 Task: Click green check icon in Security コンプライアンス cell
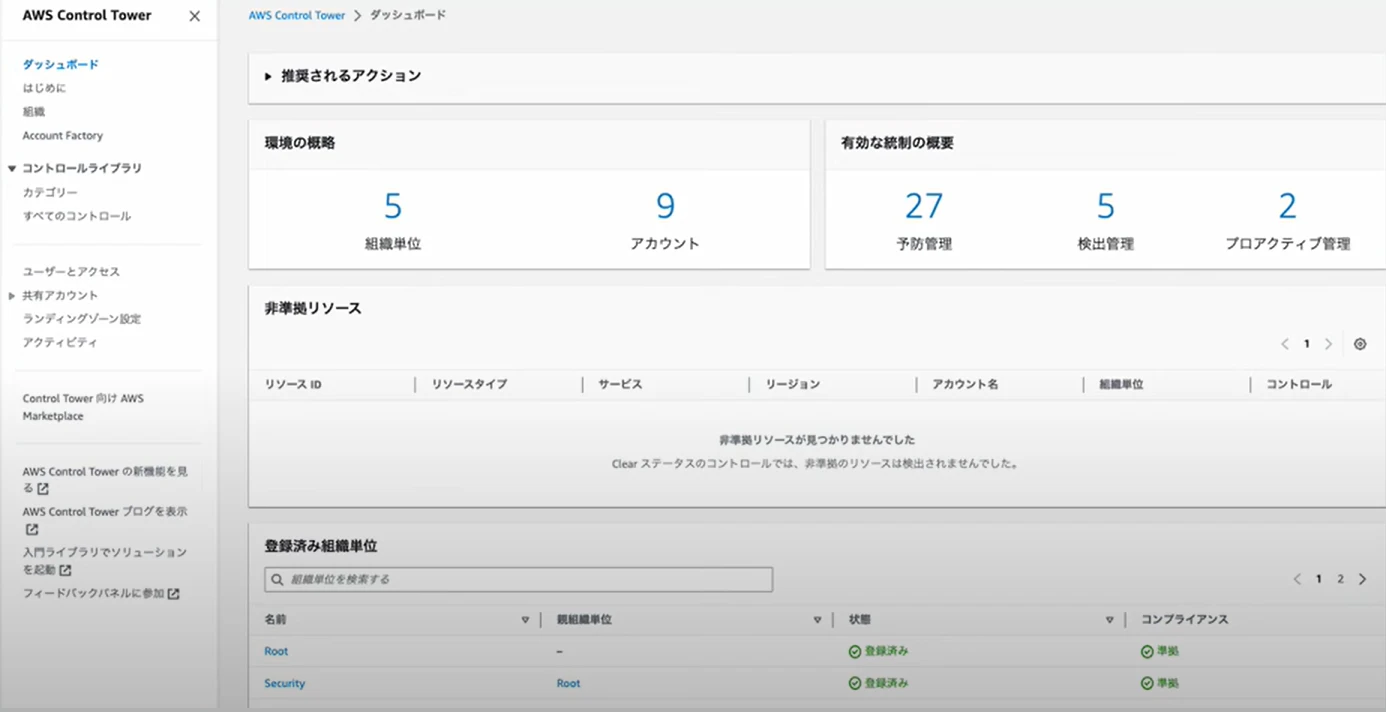1147,684
